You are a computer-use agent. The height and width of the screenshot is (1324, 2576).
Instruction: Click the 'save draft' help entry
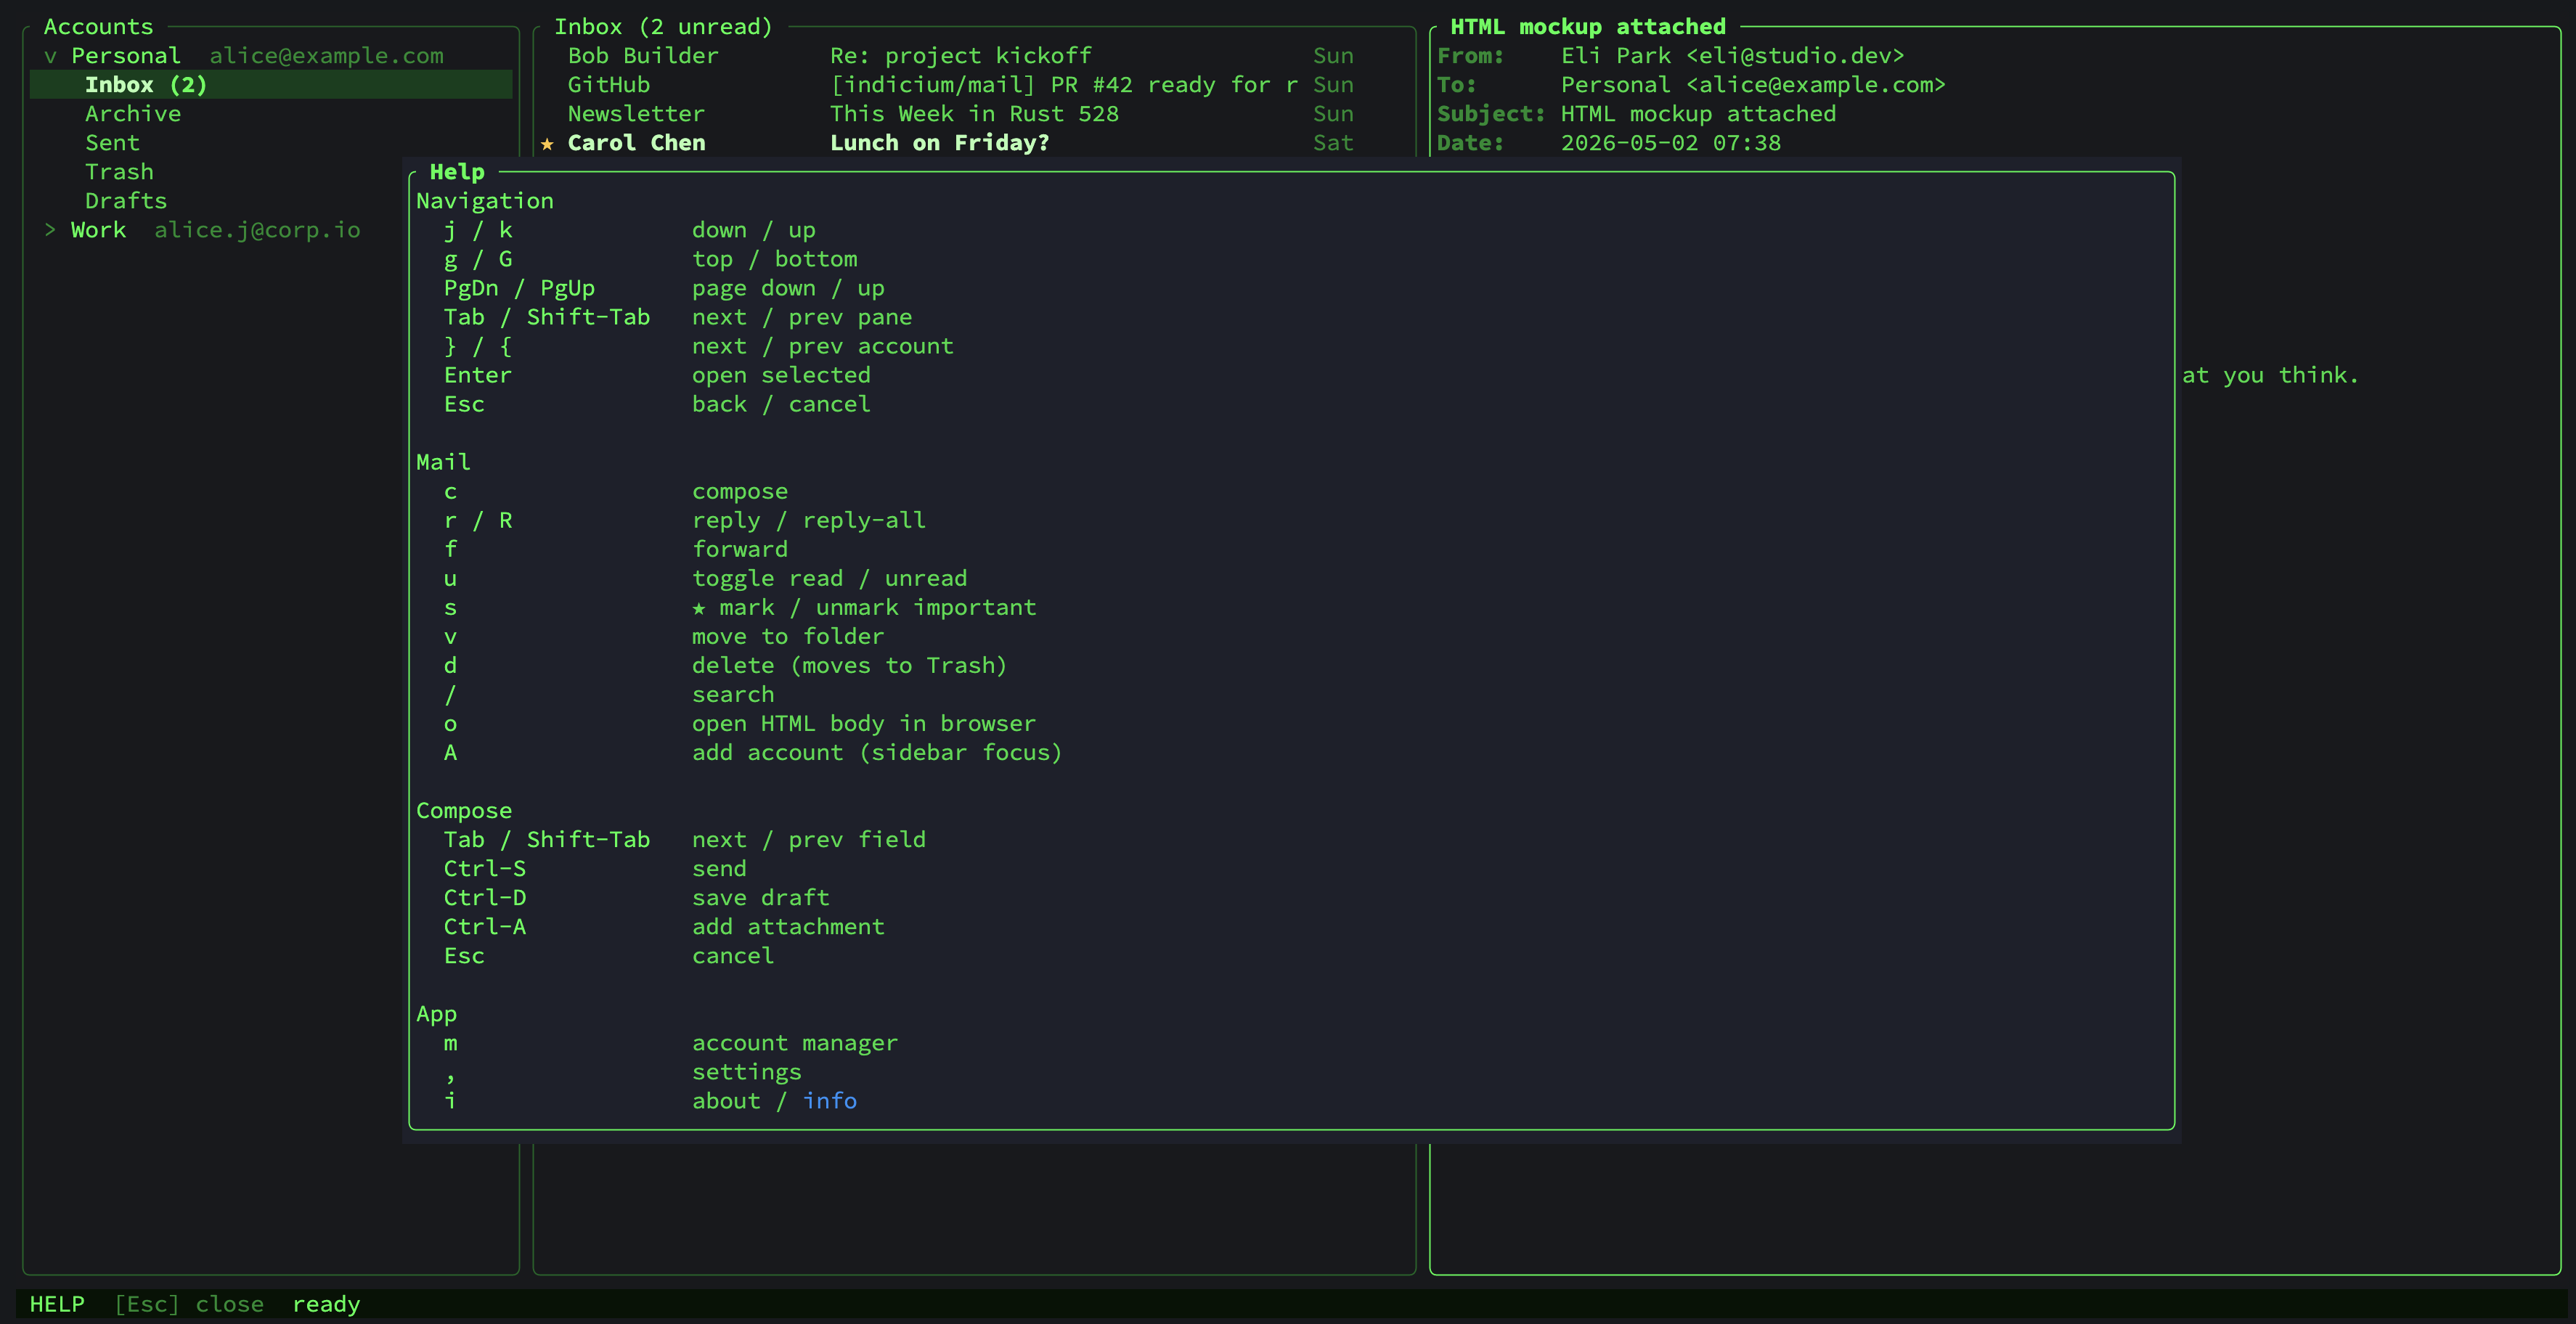[761, 898]
